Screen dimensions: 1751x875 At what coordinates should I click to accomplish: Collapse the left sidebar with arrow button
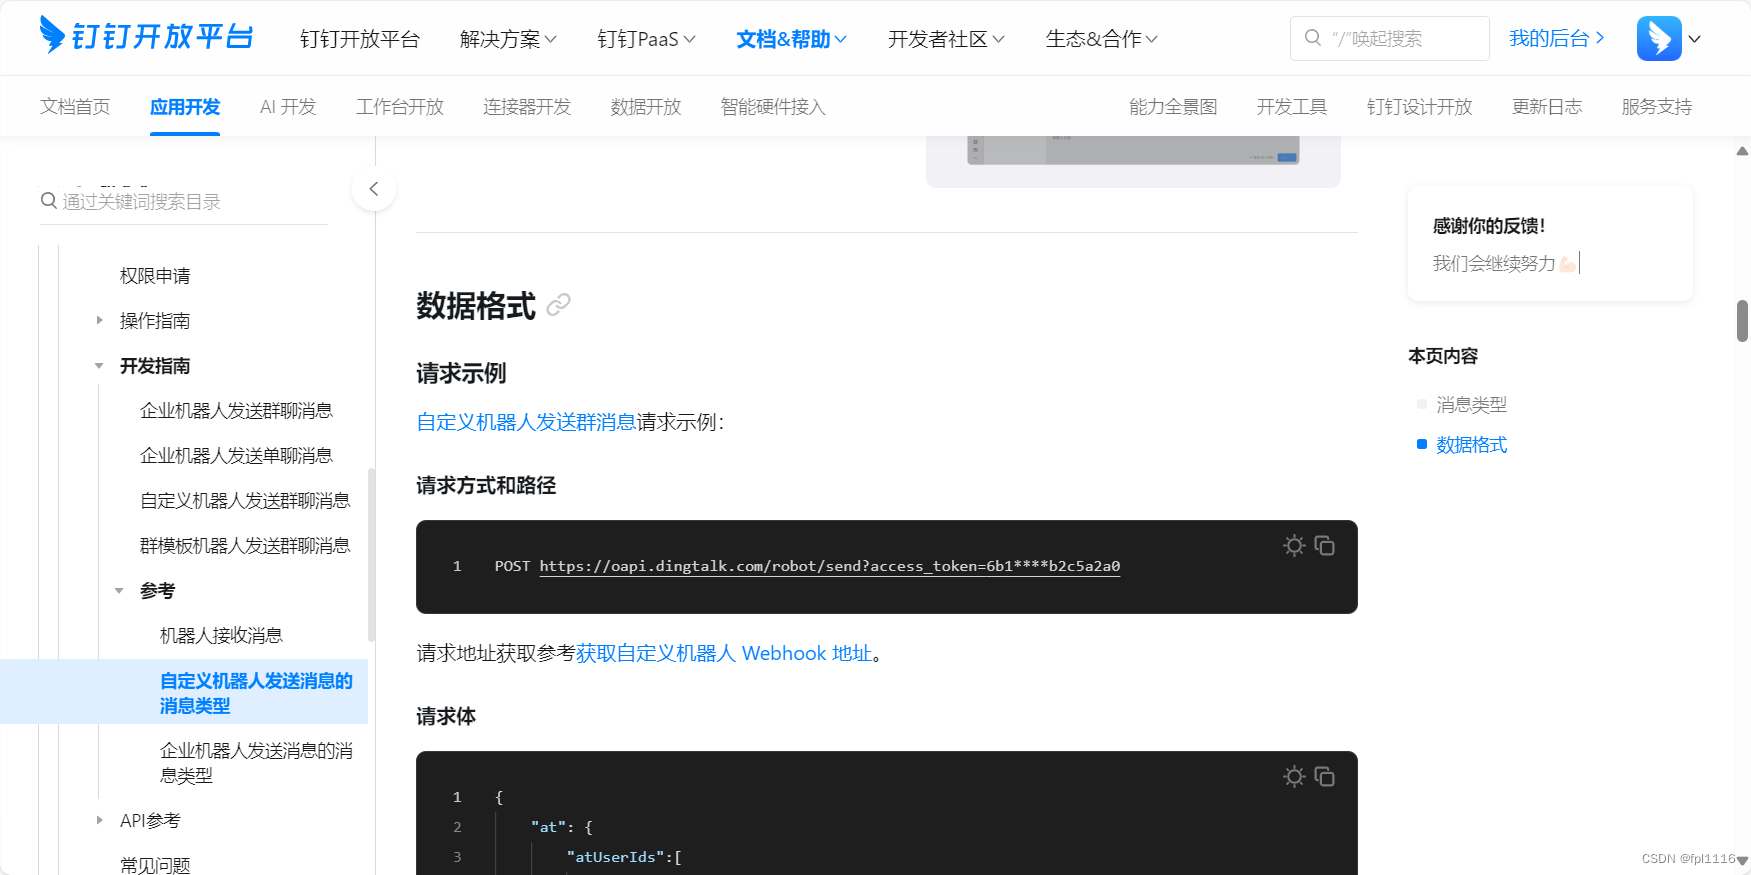click(x=374, y=189)
